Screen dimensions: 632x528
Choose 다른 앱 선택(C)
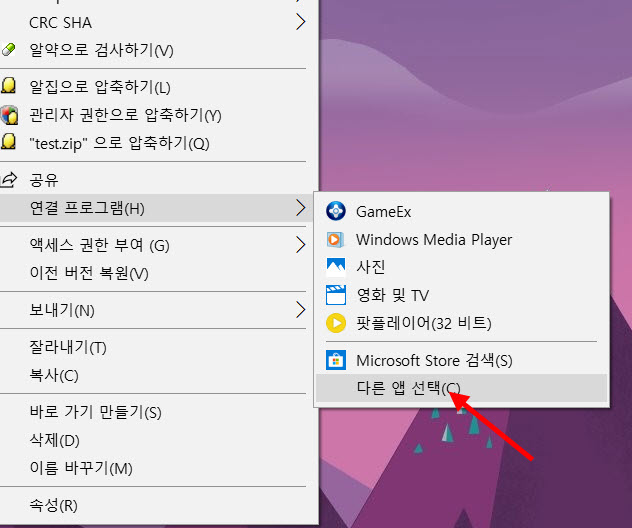462,388
